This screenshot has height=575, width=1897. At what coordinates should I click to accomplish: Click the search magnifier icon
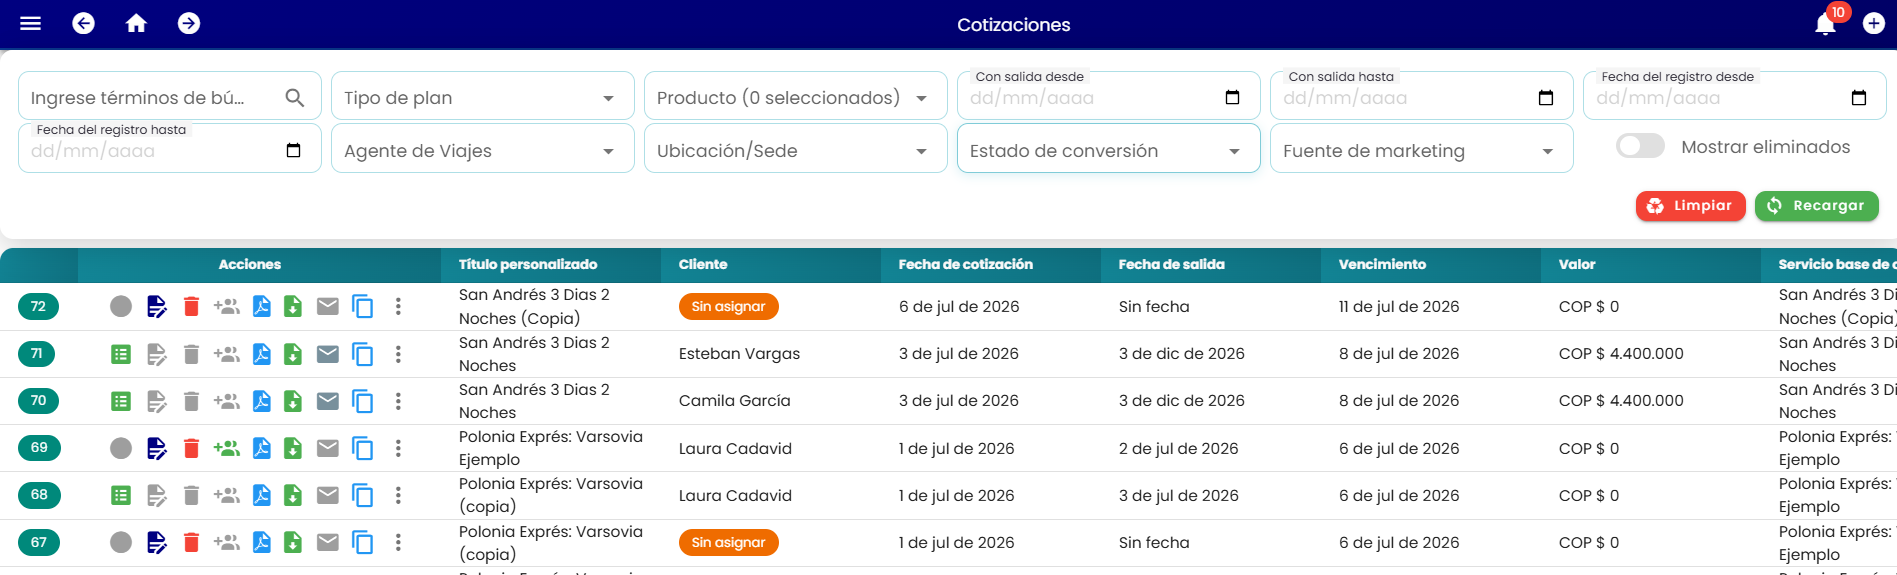[x=294, y=97]
